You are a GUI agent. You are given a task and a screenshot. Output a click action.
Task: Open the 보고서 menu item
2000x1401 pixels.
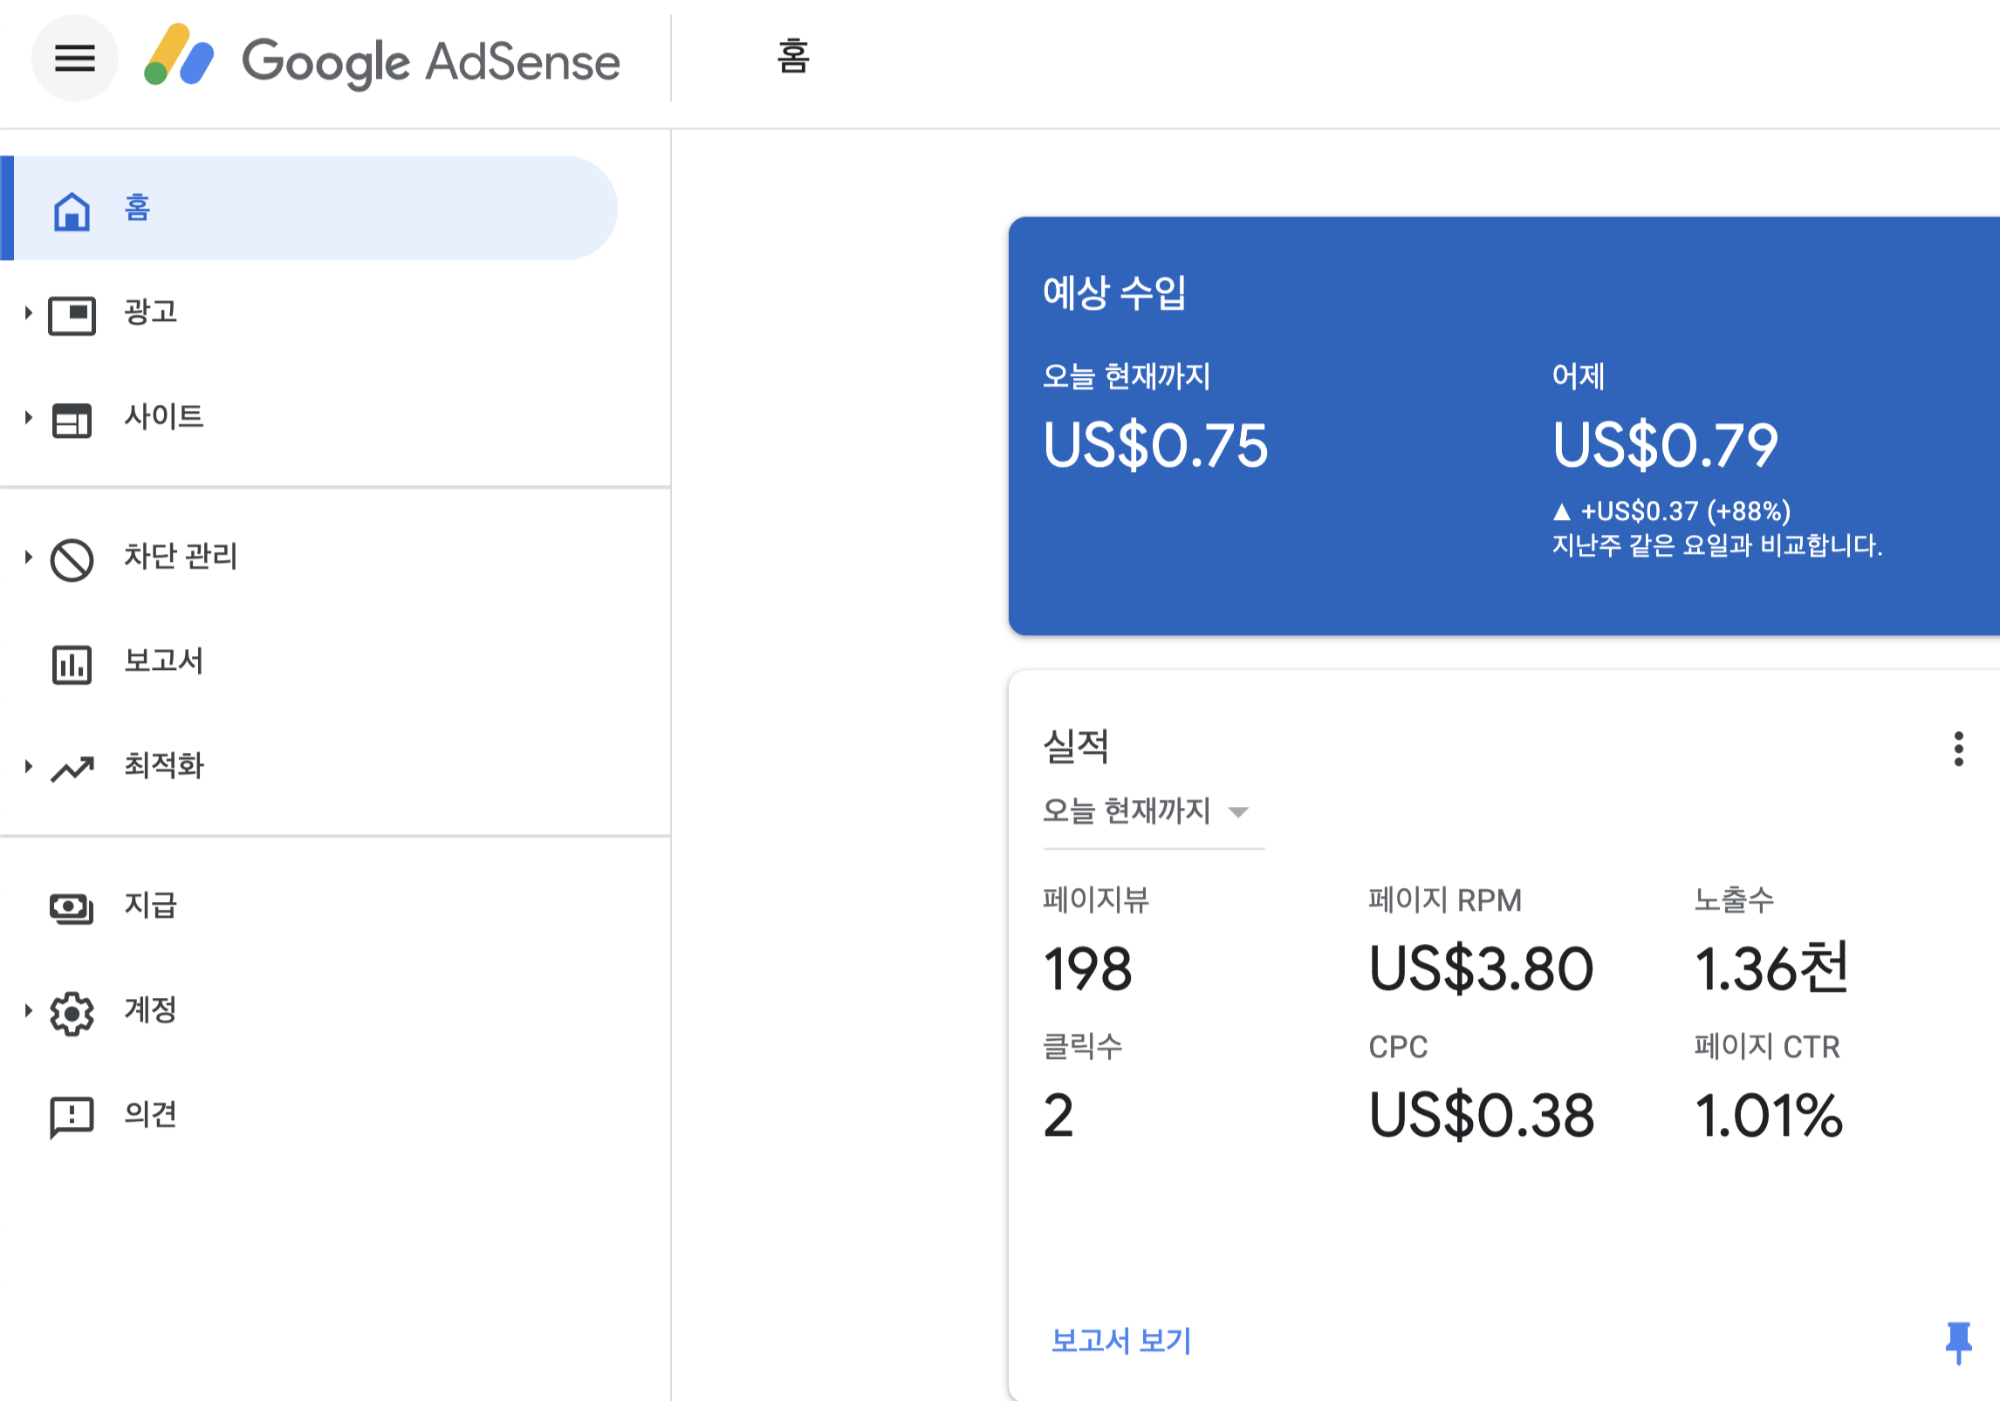tap(163, 661)
